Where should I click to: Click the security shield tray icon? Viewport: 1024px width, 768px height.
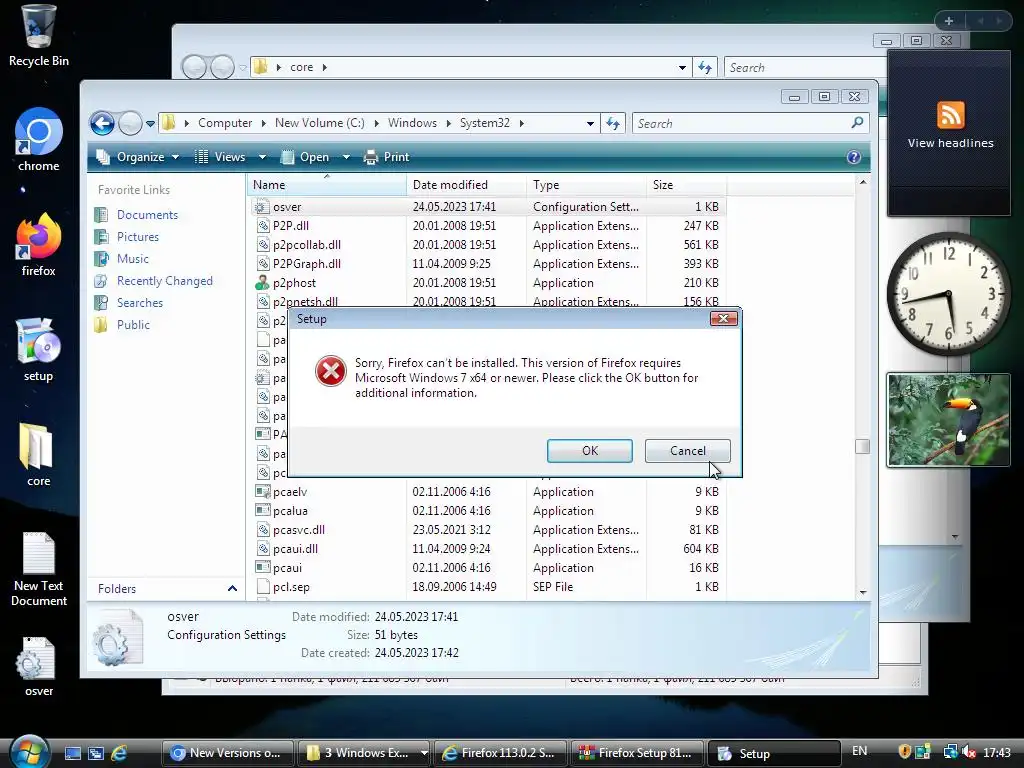[904, 752]
